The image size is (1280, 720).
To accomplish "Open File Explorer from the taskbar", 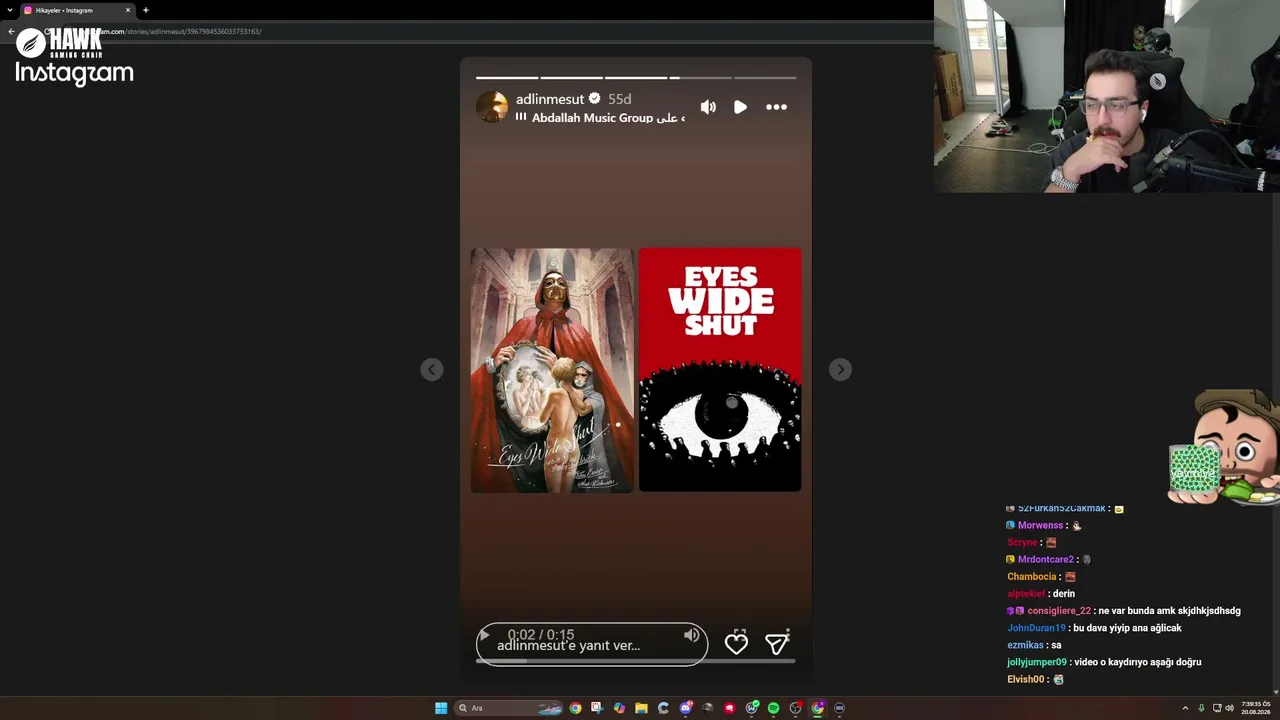I will tap(641, 708).
